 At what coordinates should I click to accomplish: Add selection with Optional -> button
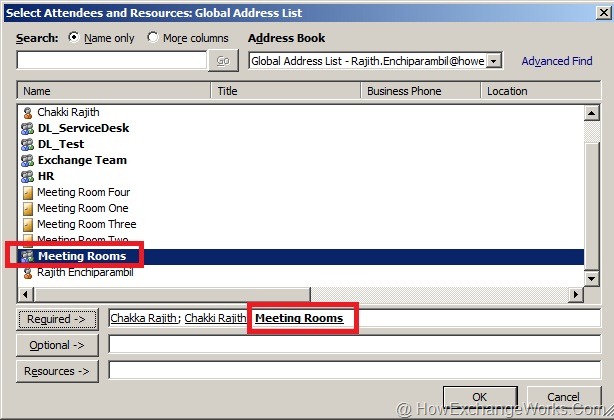click(x=57, y=345)
